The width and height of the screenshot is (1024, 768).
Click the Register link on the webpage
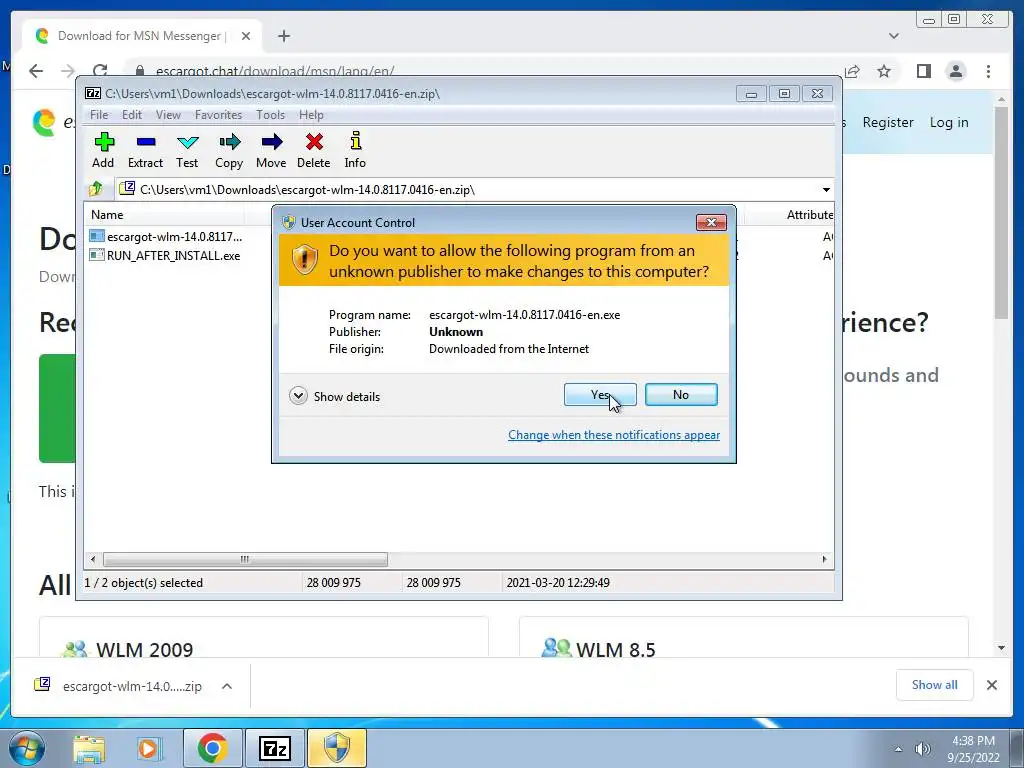888,123
